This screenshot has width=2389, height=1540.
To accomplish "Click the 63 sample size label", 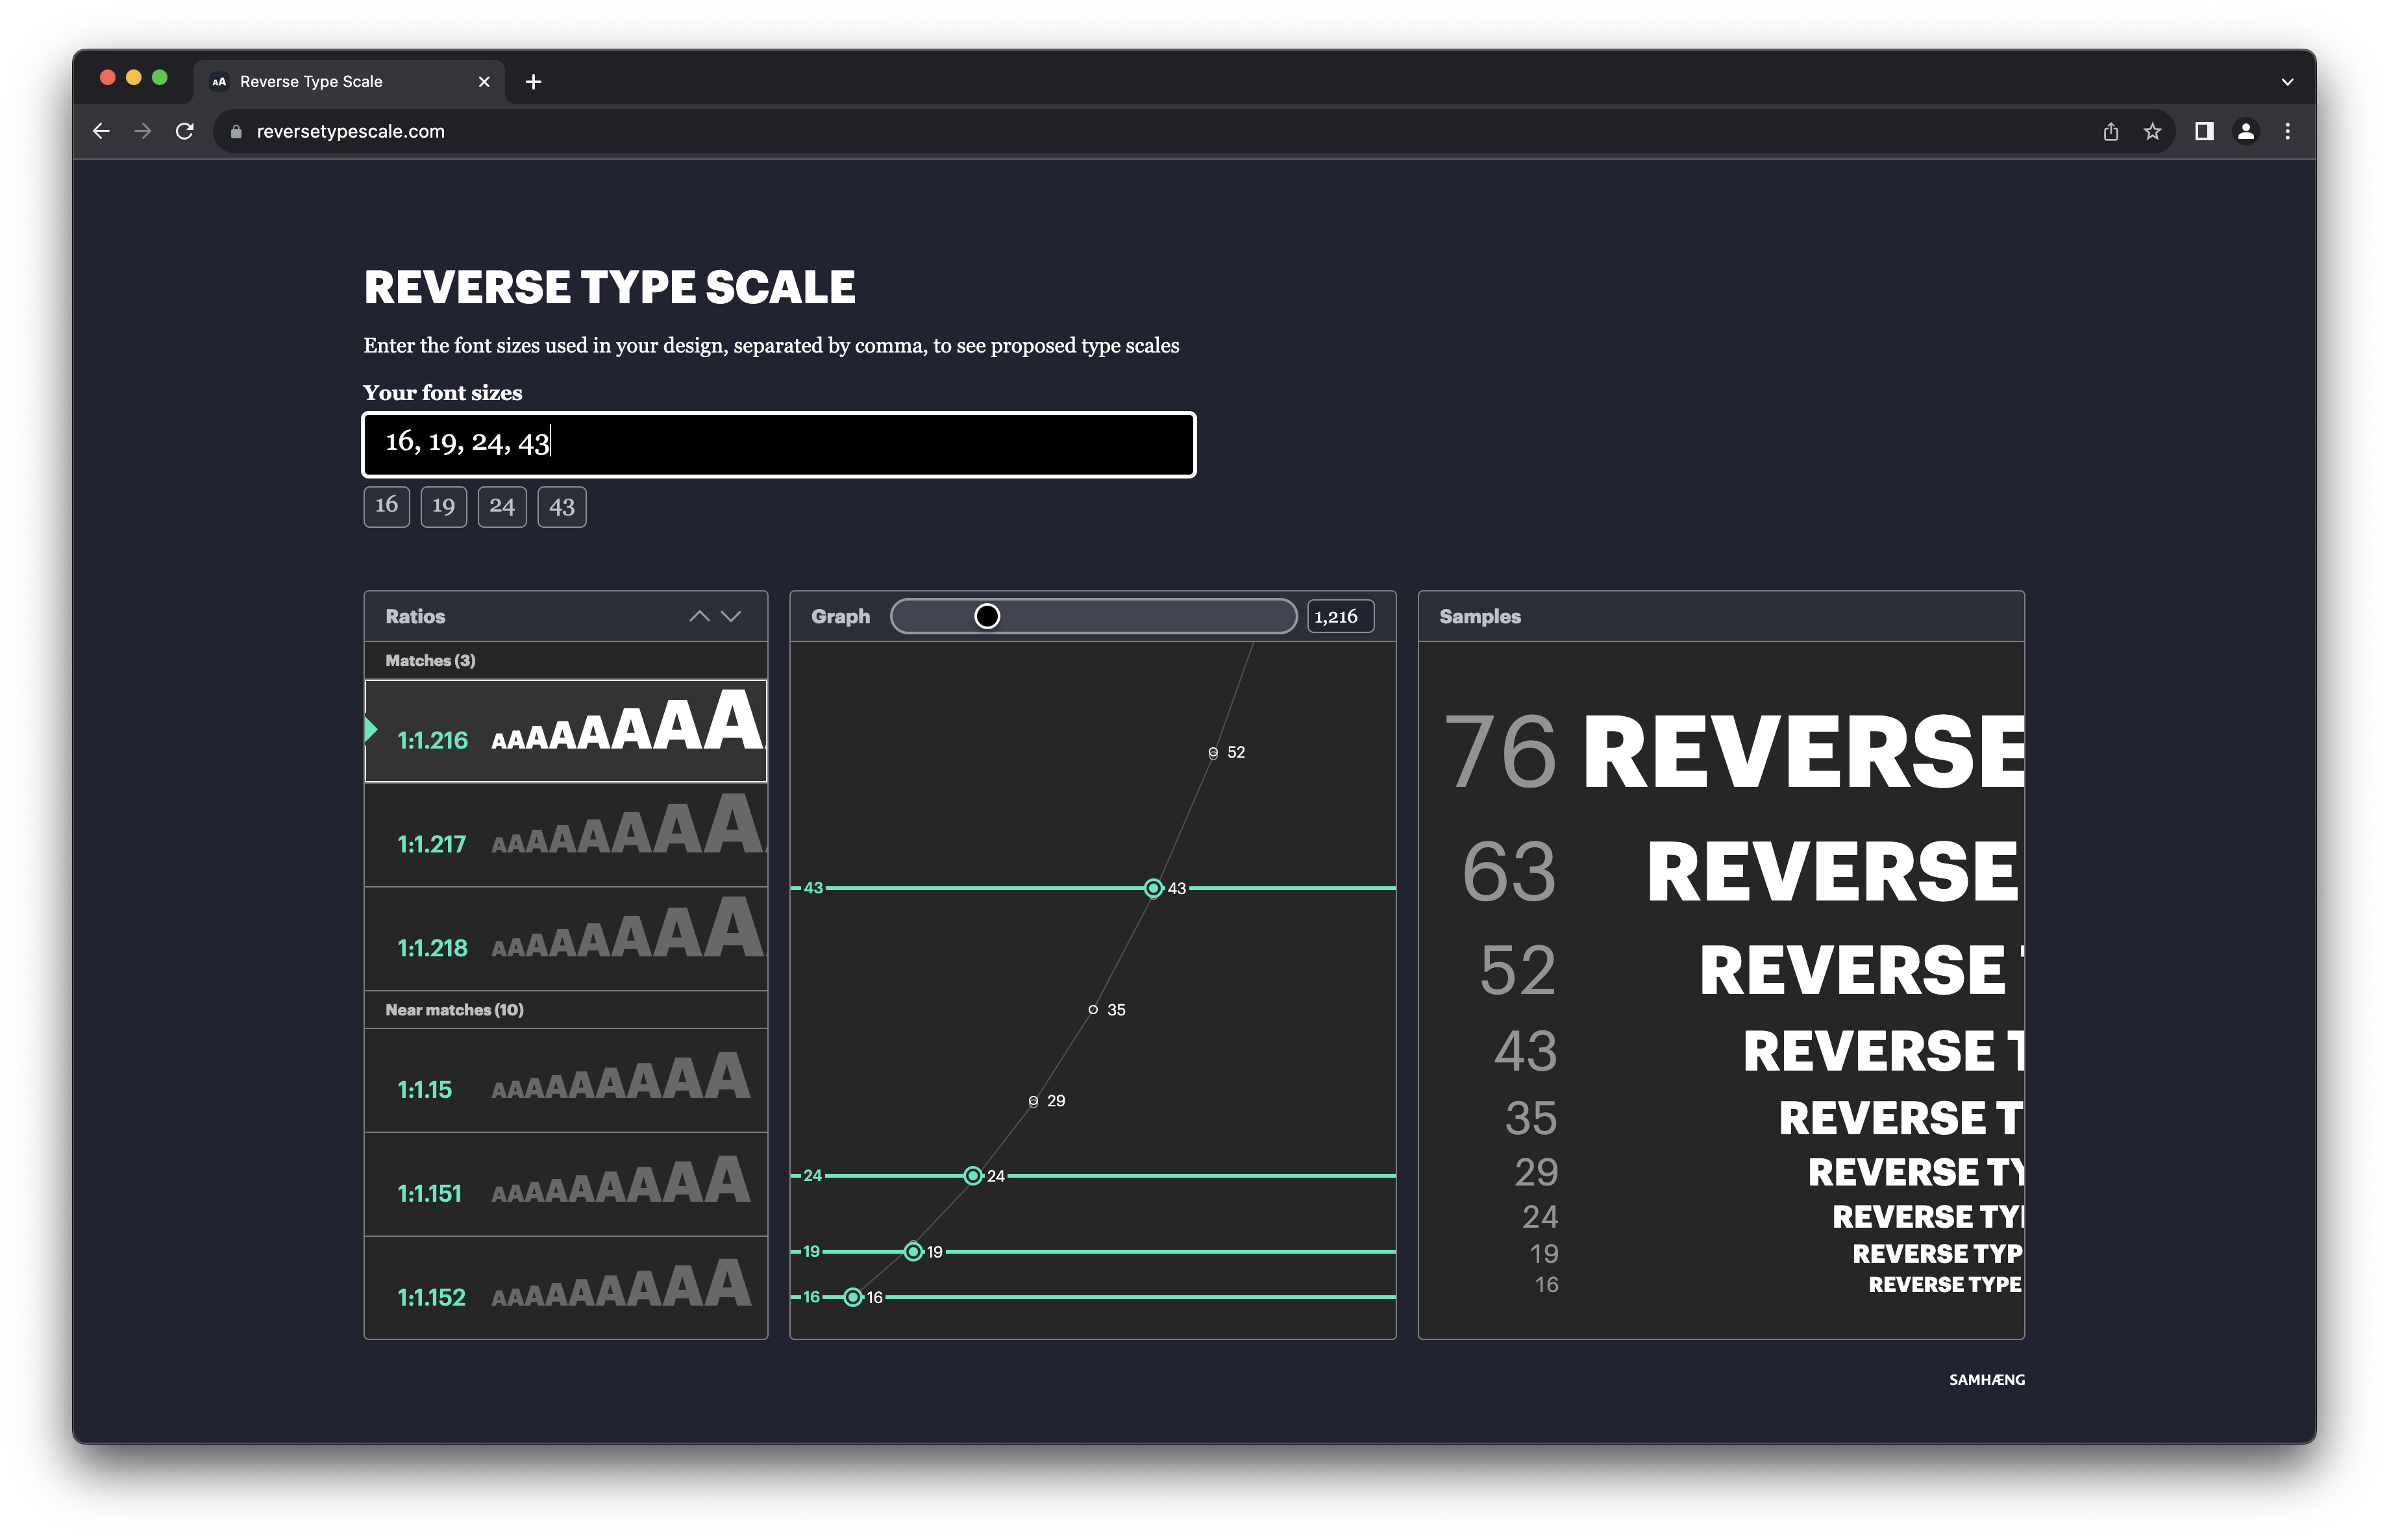I will pyautogui.click(x=1509, y=871).
